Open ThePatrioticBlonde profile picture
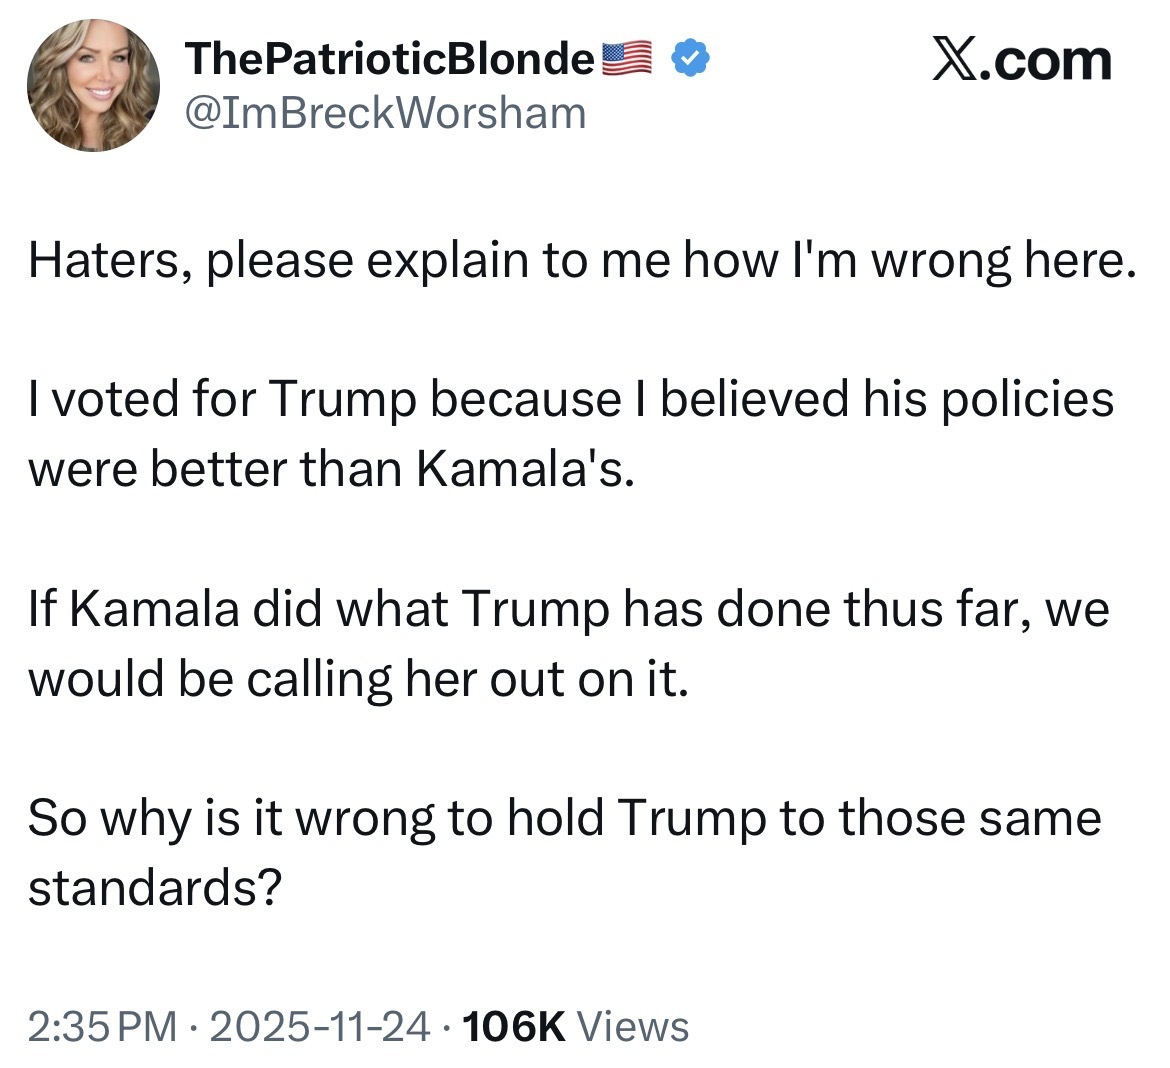Screen dimensions: 1170x1068 94,85
